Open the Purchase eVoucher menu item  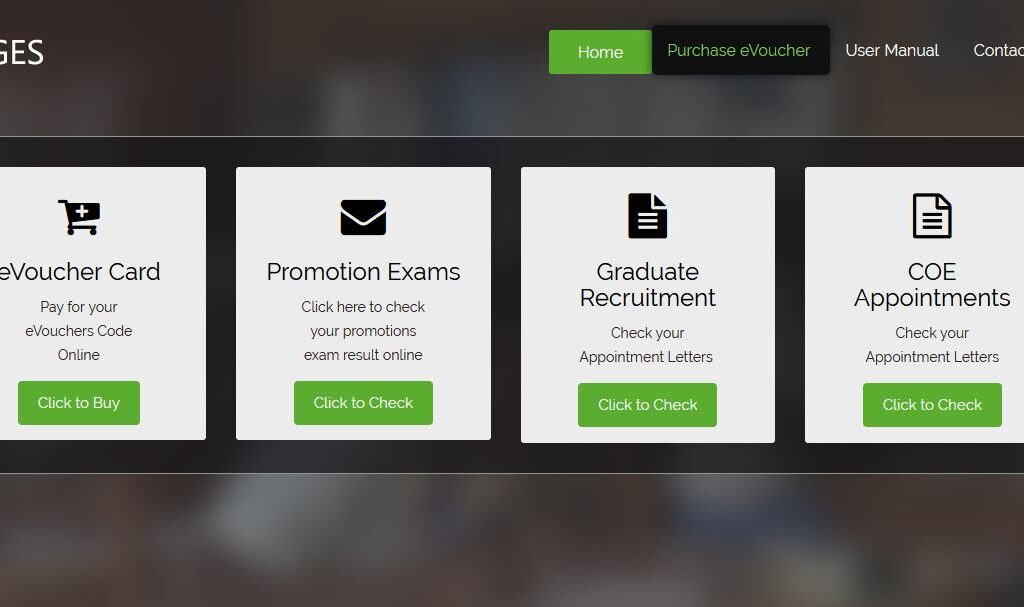point(741,50)
